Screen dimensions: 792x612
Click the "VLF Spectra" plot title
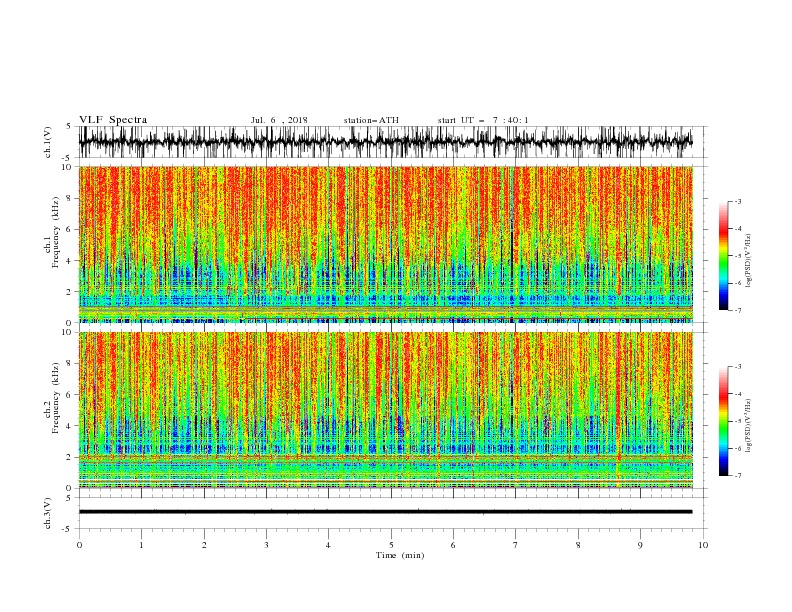[x=113, y=120]
